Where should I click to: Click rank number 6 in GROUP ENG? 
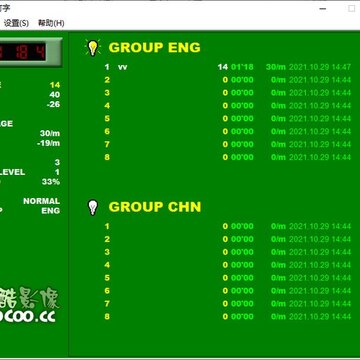[107, 131]
